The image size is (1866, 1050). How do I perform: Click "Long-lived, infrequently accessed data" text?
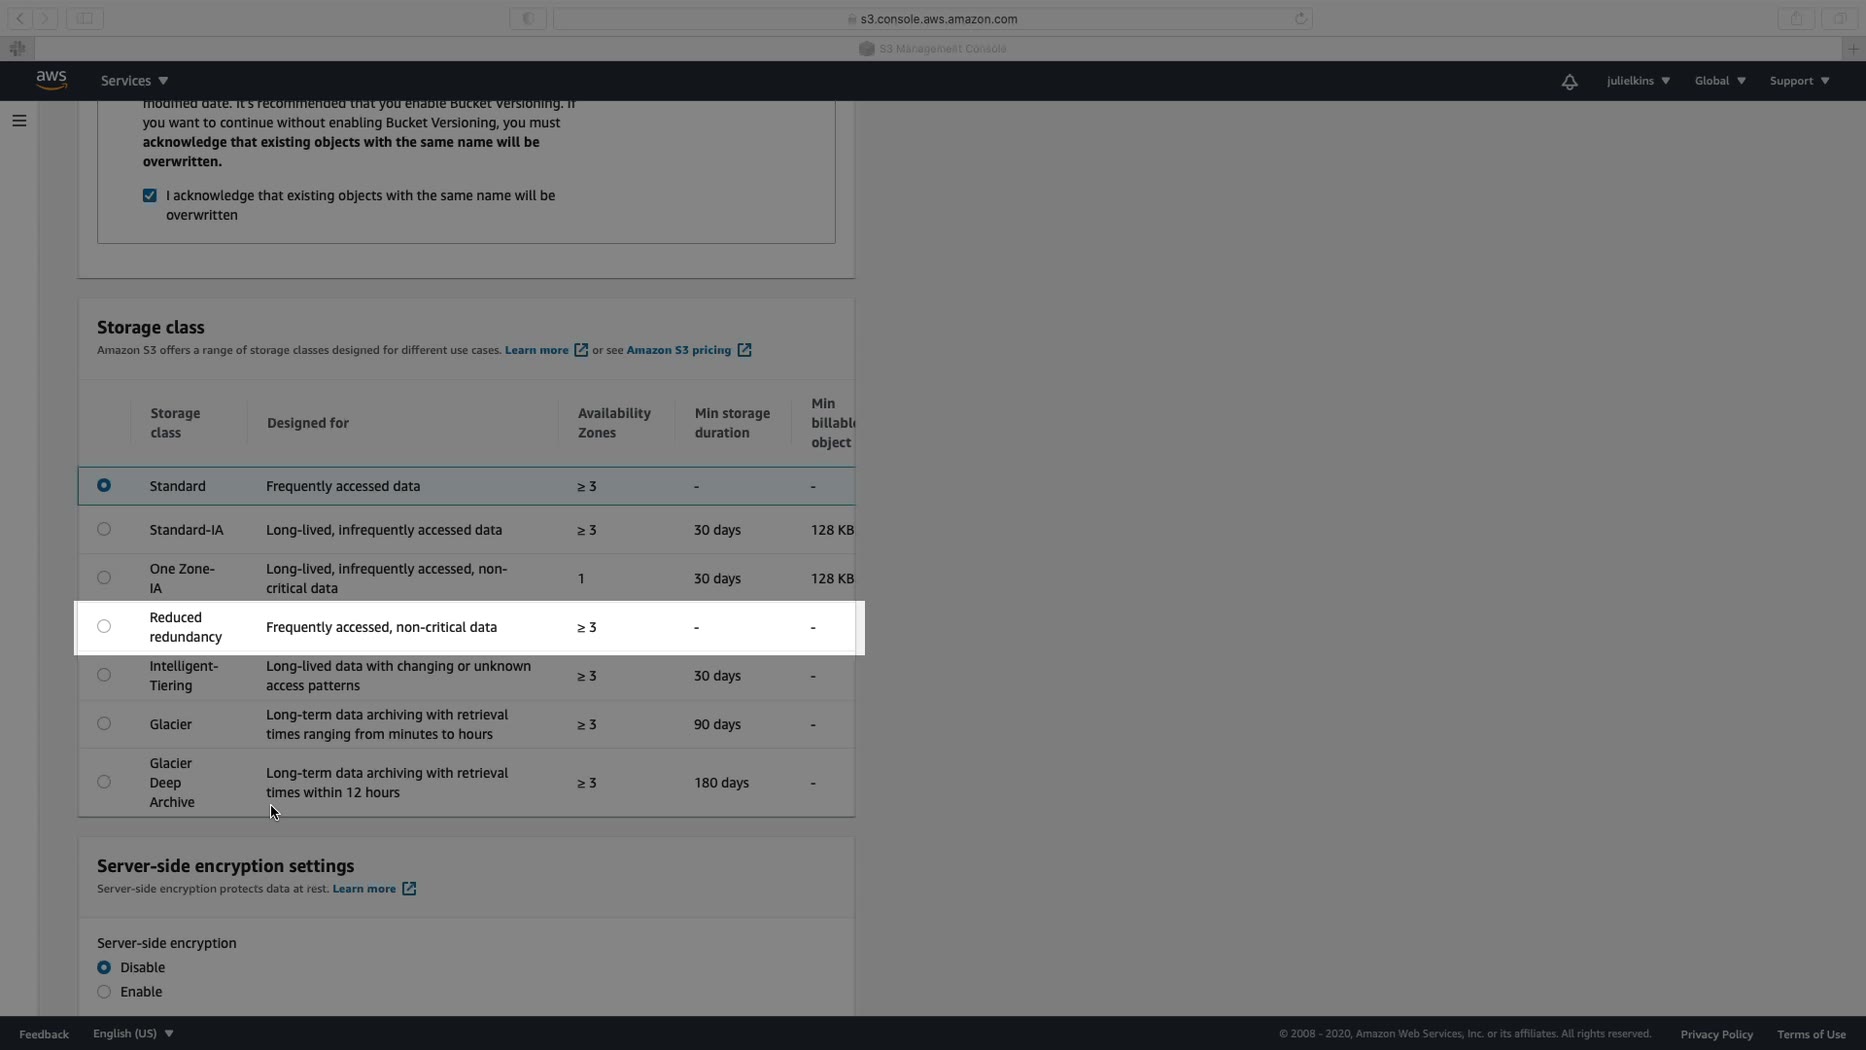coord(384,530)
